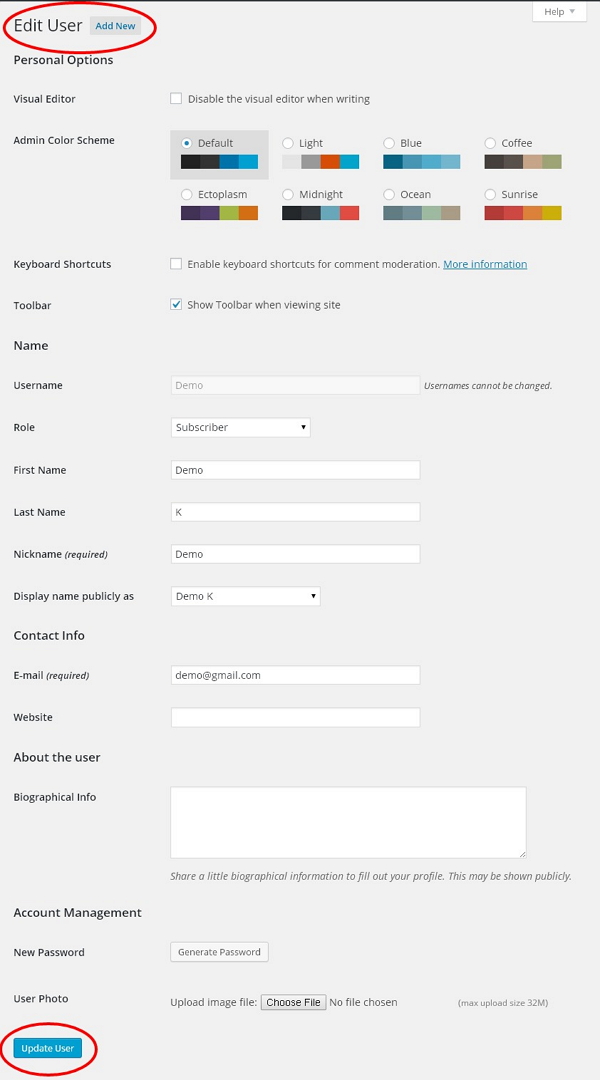Expand the Display name publicly as dropdown
Screen dimensions: 600x1080
coord(246,595)
